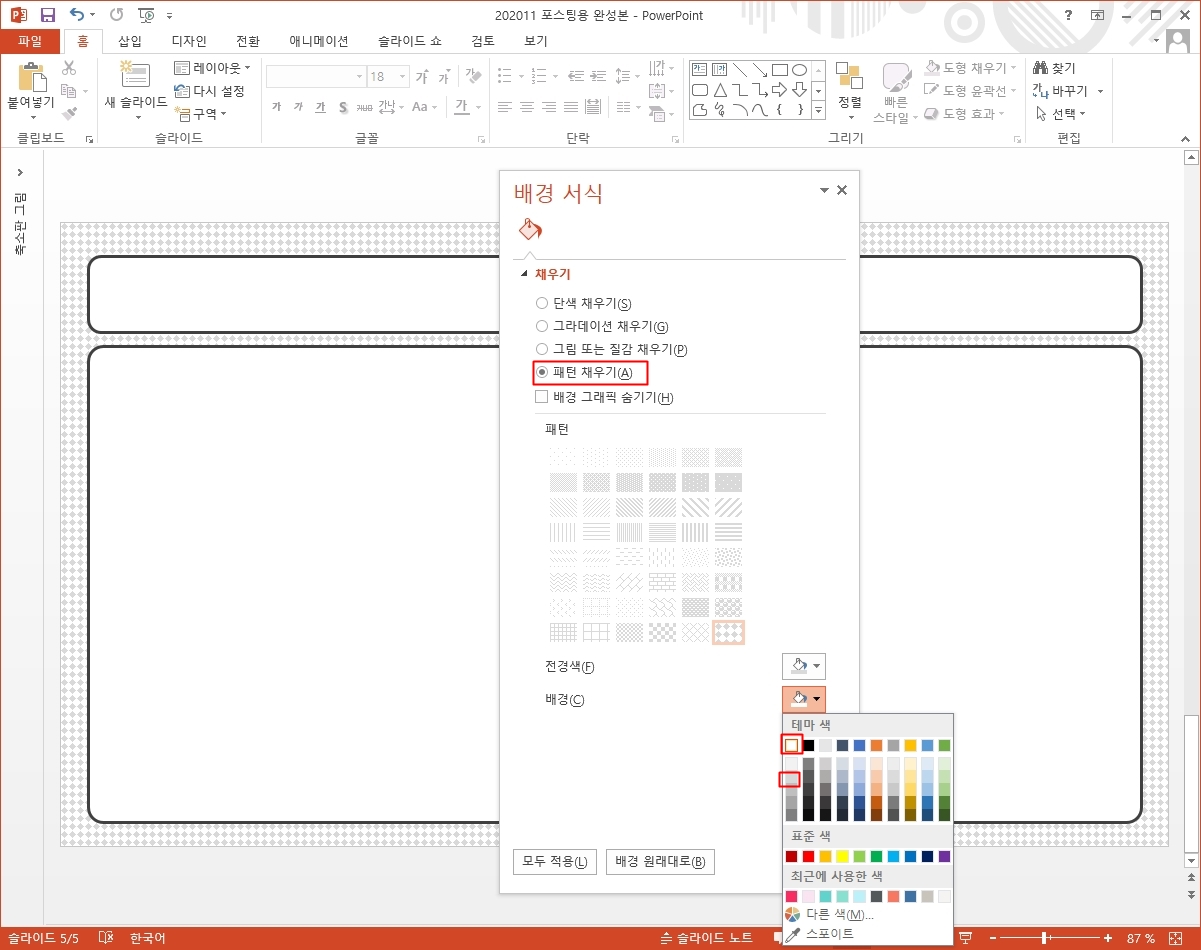The height and width of the screenshot is (950, 1201).
Task: Click the Increase Font Size icon
Action: click(422, 77)
